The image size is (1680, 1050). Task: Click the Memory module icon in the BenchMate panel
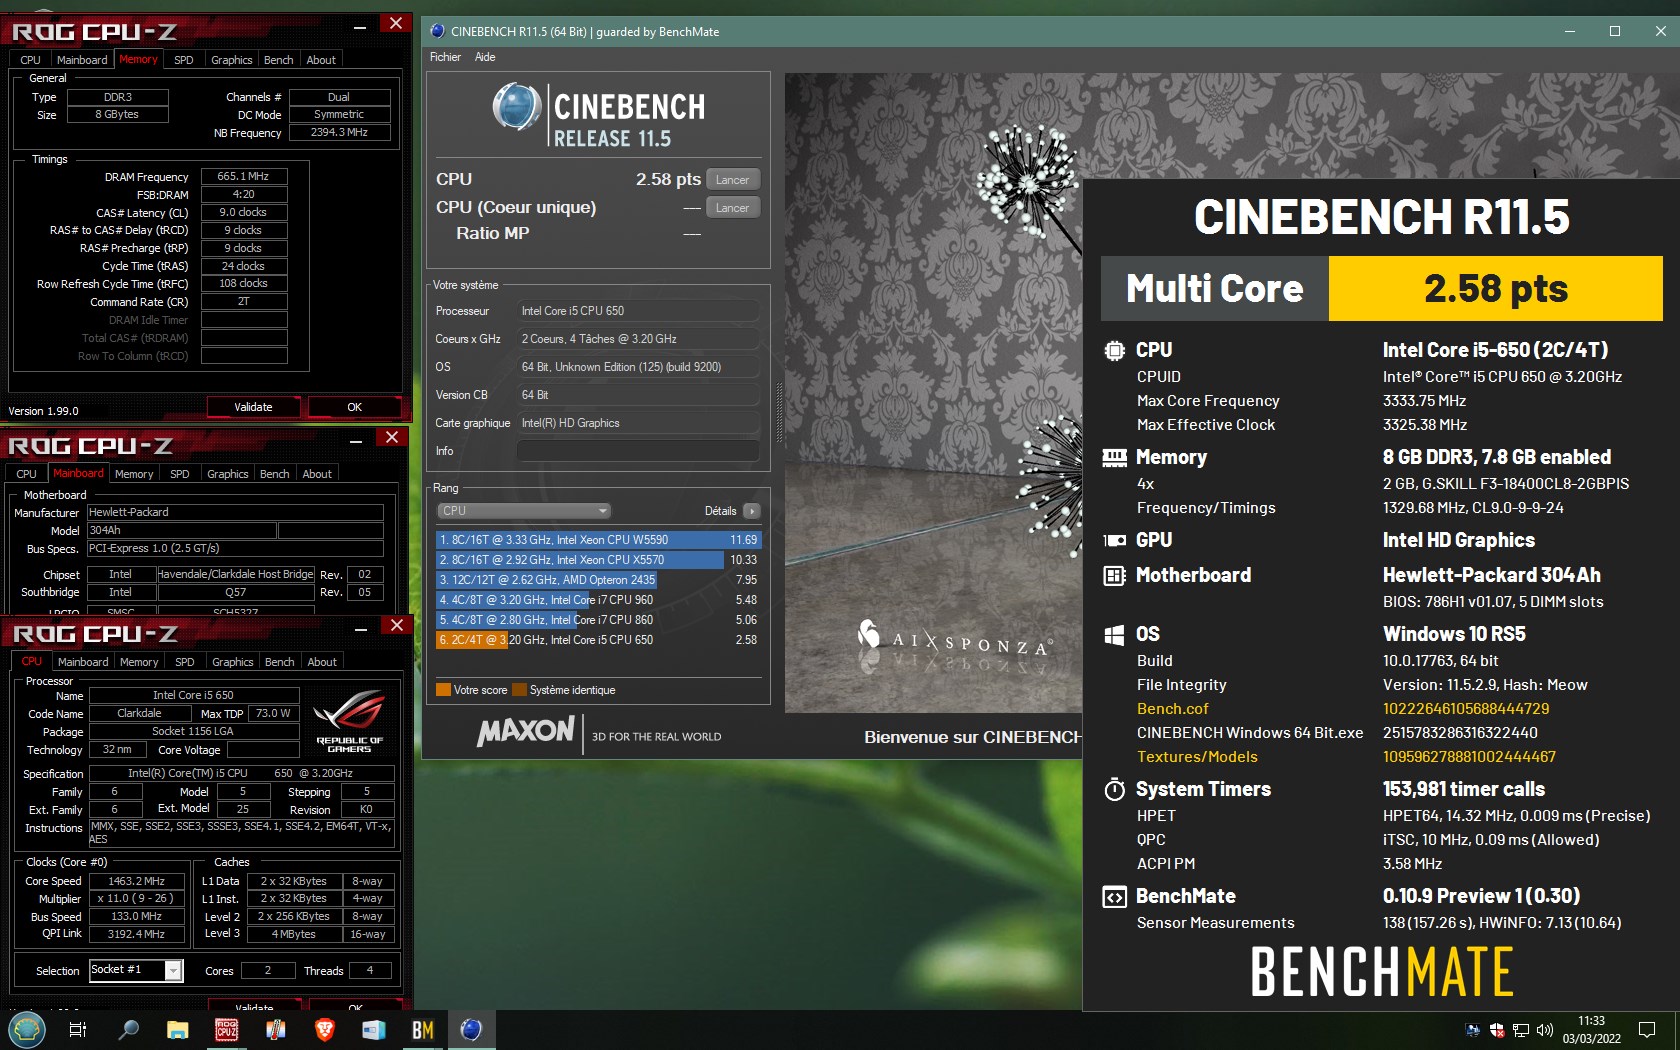point(1114,457)
